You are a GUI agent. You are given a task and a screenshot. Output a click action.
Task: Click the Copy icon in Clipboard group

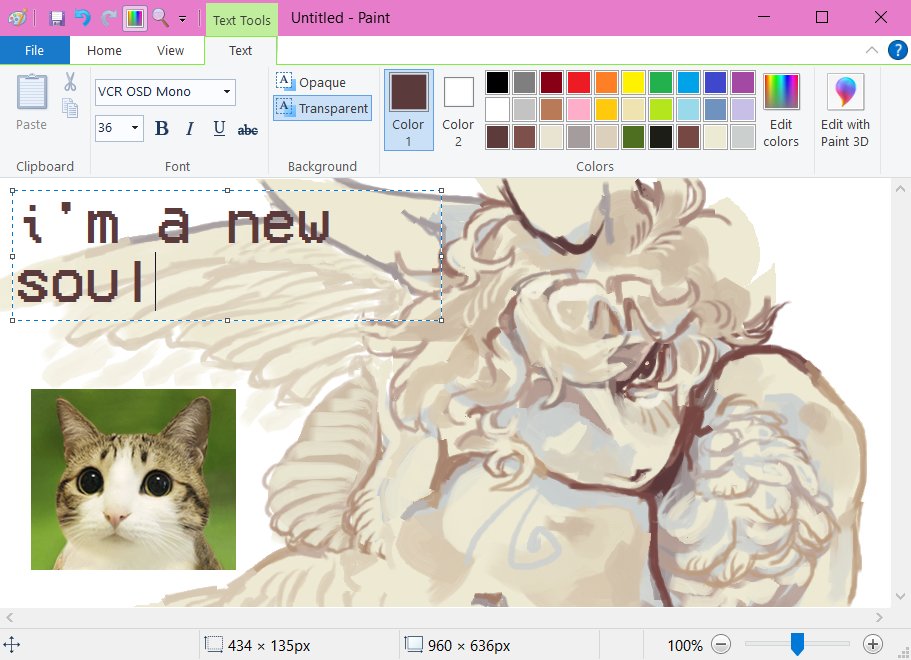click(70, 108)
